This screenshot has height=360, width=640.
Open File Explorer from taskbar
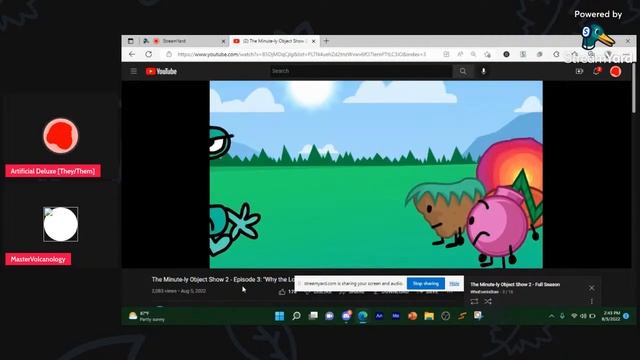tap(429, 316)
